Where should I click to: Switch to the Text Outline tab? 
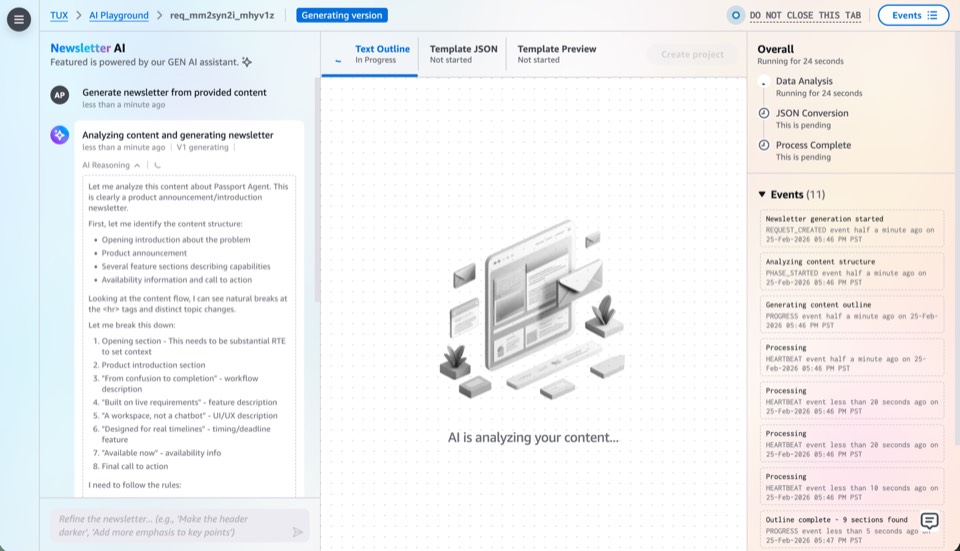[370, 54]
